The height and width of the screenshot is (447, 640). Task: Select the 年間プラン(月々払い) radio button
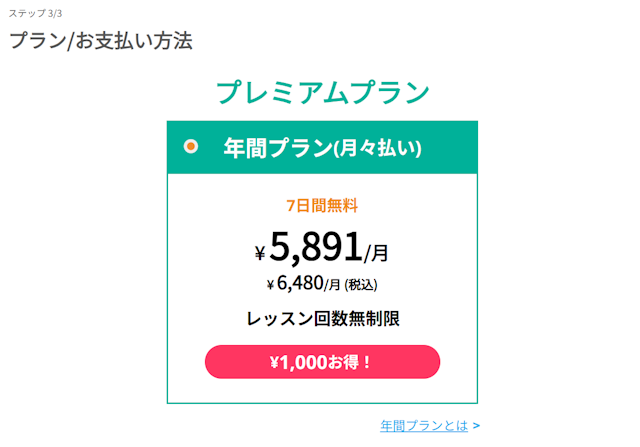191,146
